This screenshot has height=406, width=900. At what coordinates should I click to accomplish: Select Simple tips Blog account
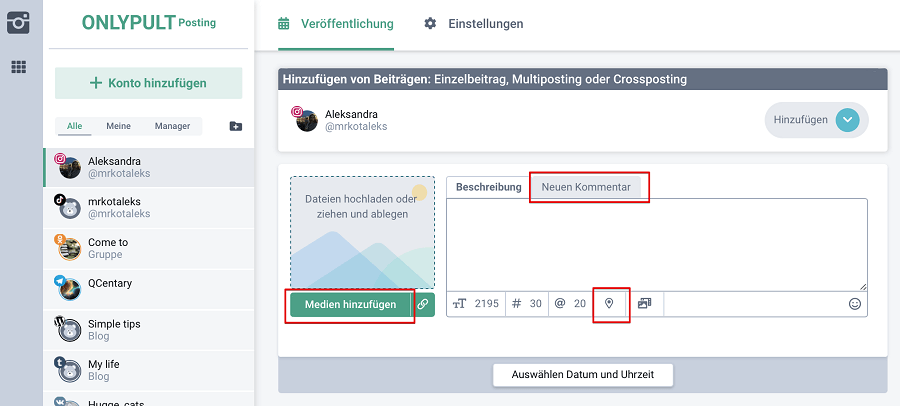[149, 330]
